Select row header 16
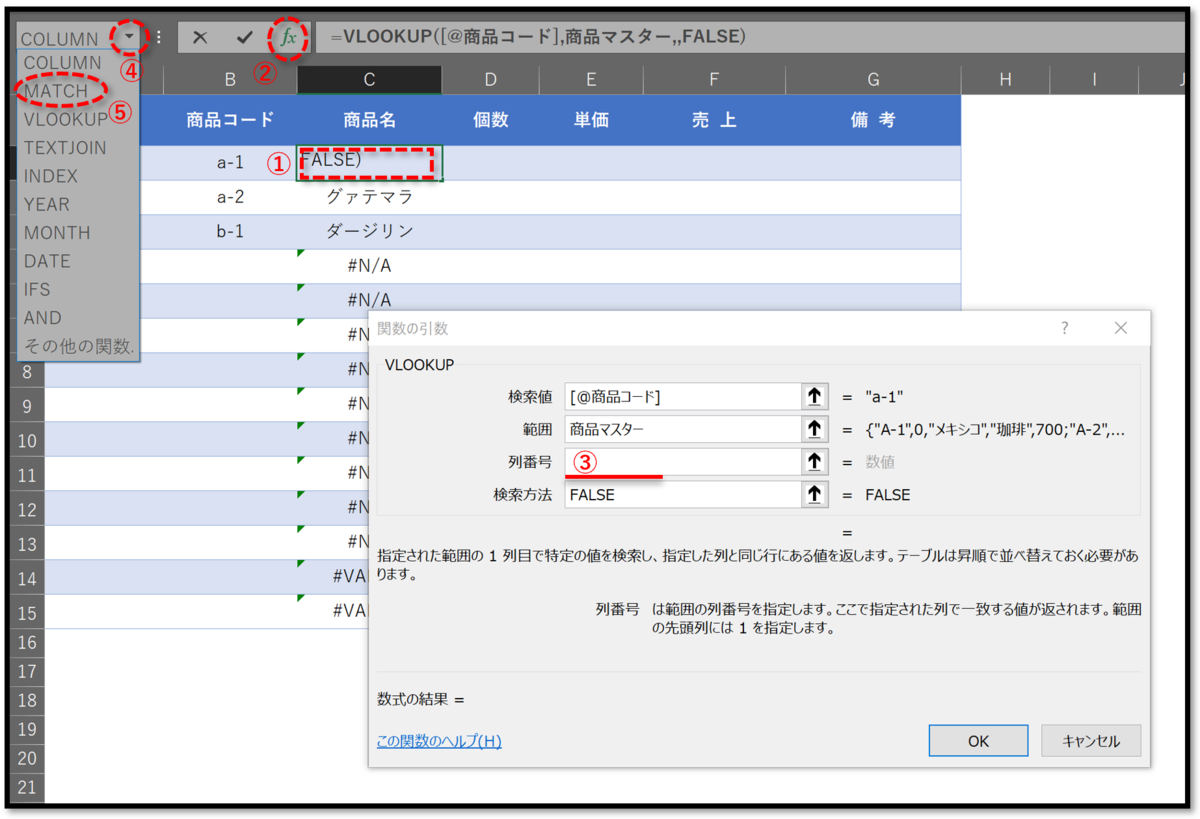This screenshot has height=819, width=1200. point(27,643)
